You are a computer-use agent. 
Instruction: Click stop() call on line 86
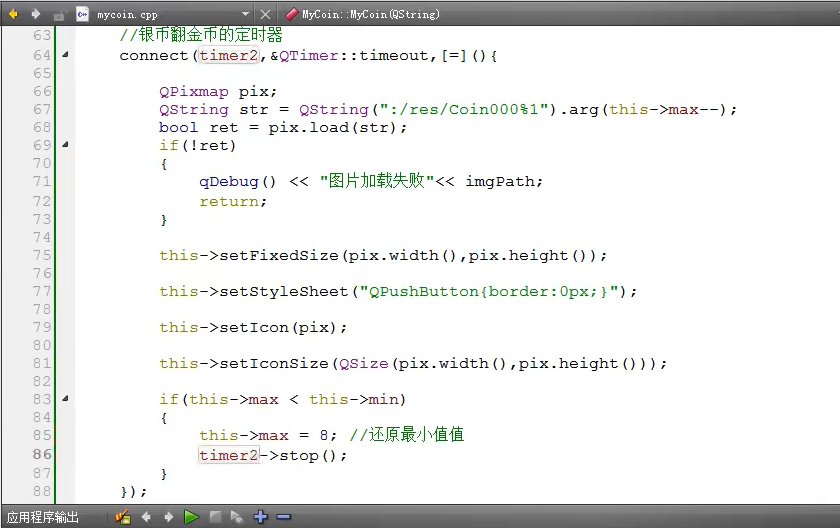coord(308,456)
